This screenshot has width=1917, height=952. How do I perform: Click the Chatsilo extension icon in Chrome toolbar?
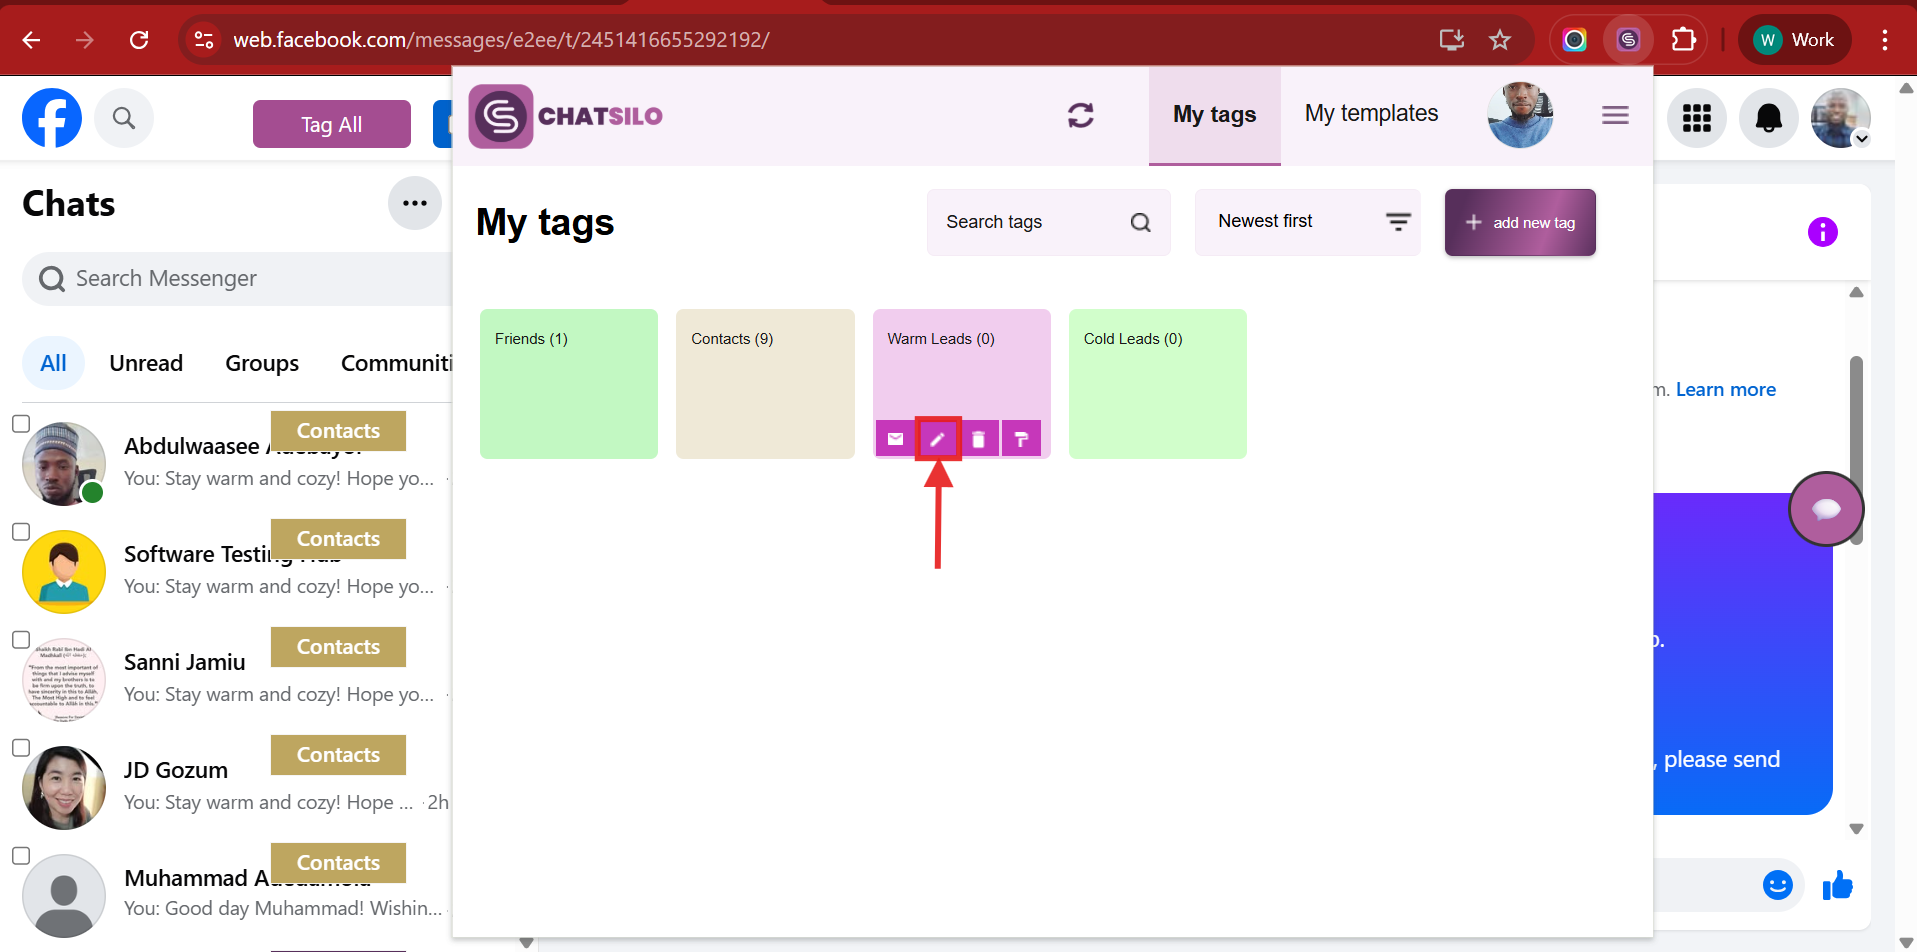[x=1628, y=40]
